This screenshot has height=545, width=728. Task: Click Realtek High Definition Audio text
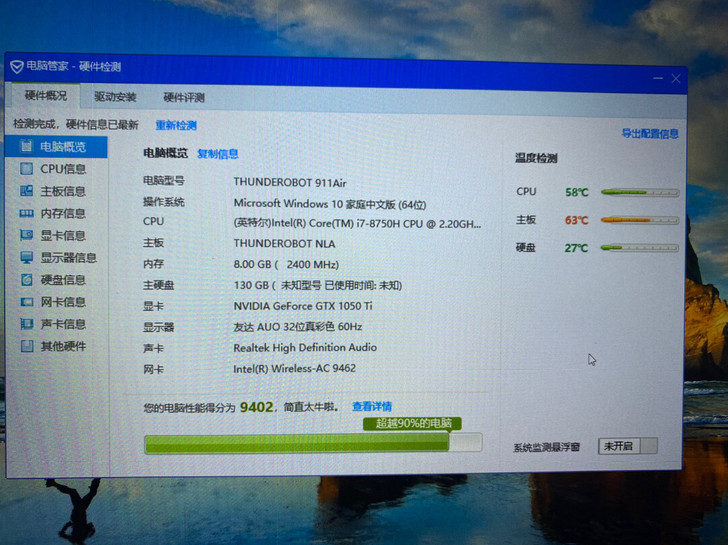pos(305,347)
